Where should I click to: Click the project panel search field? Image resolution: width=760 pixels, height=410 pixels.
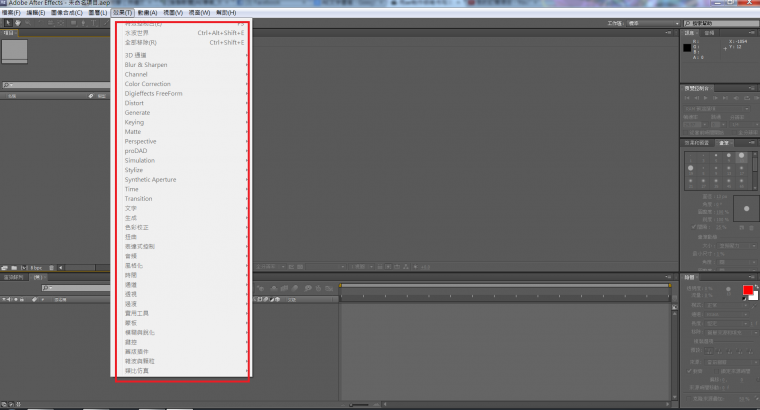[x=50, y=85]
